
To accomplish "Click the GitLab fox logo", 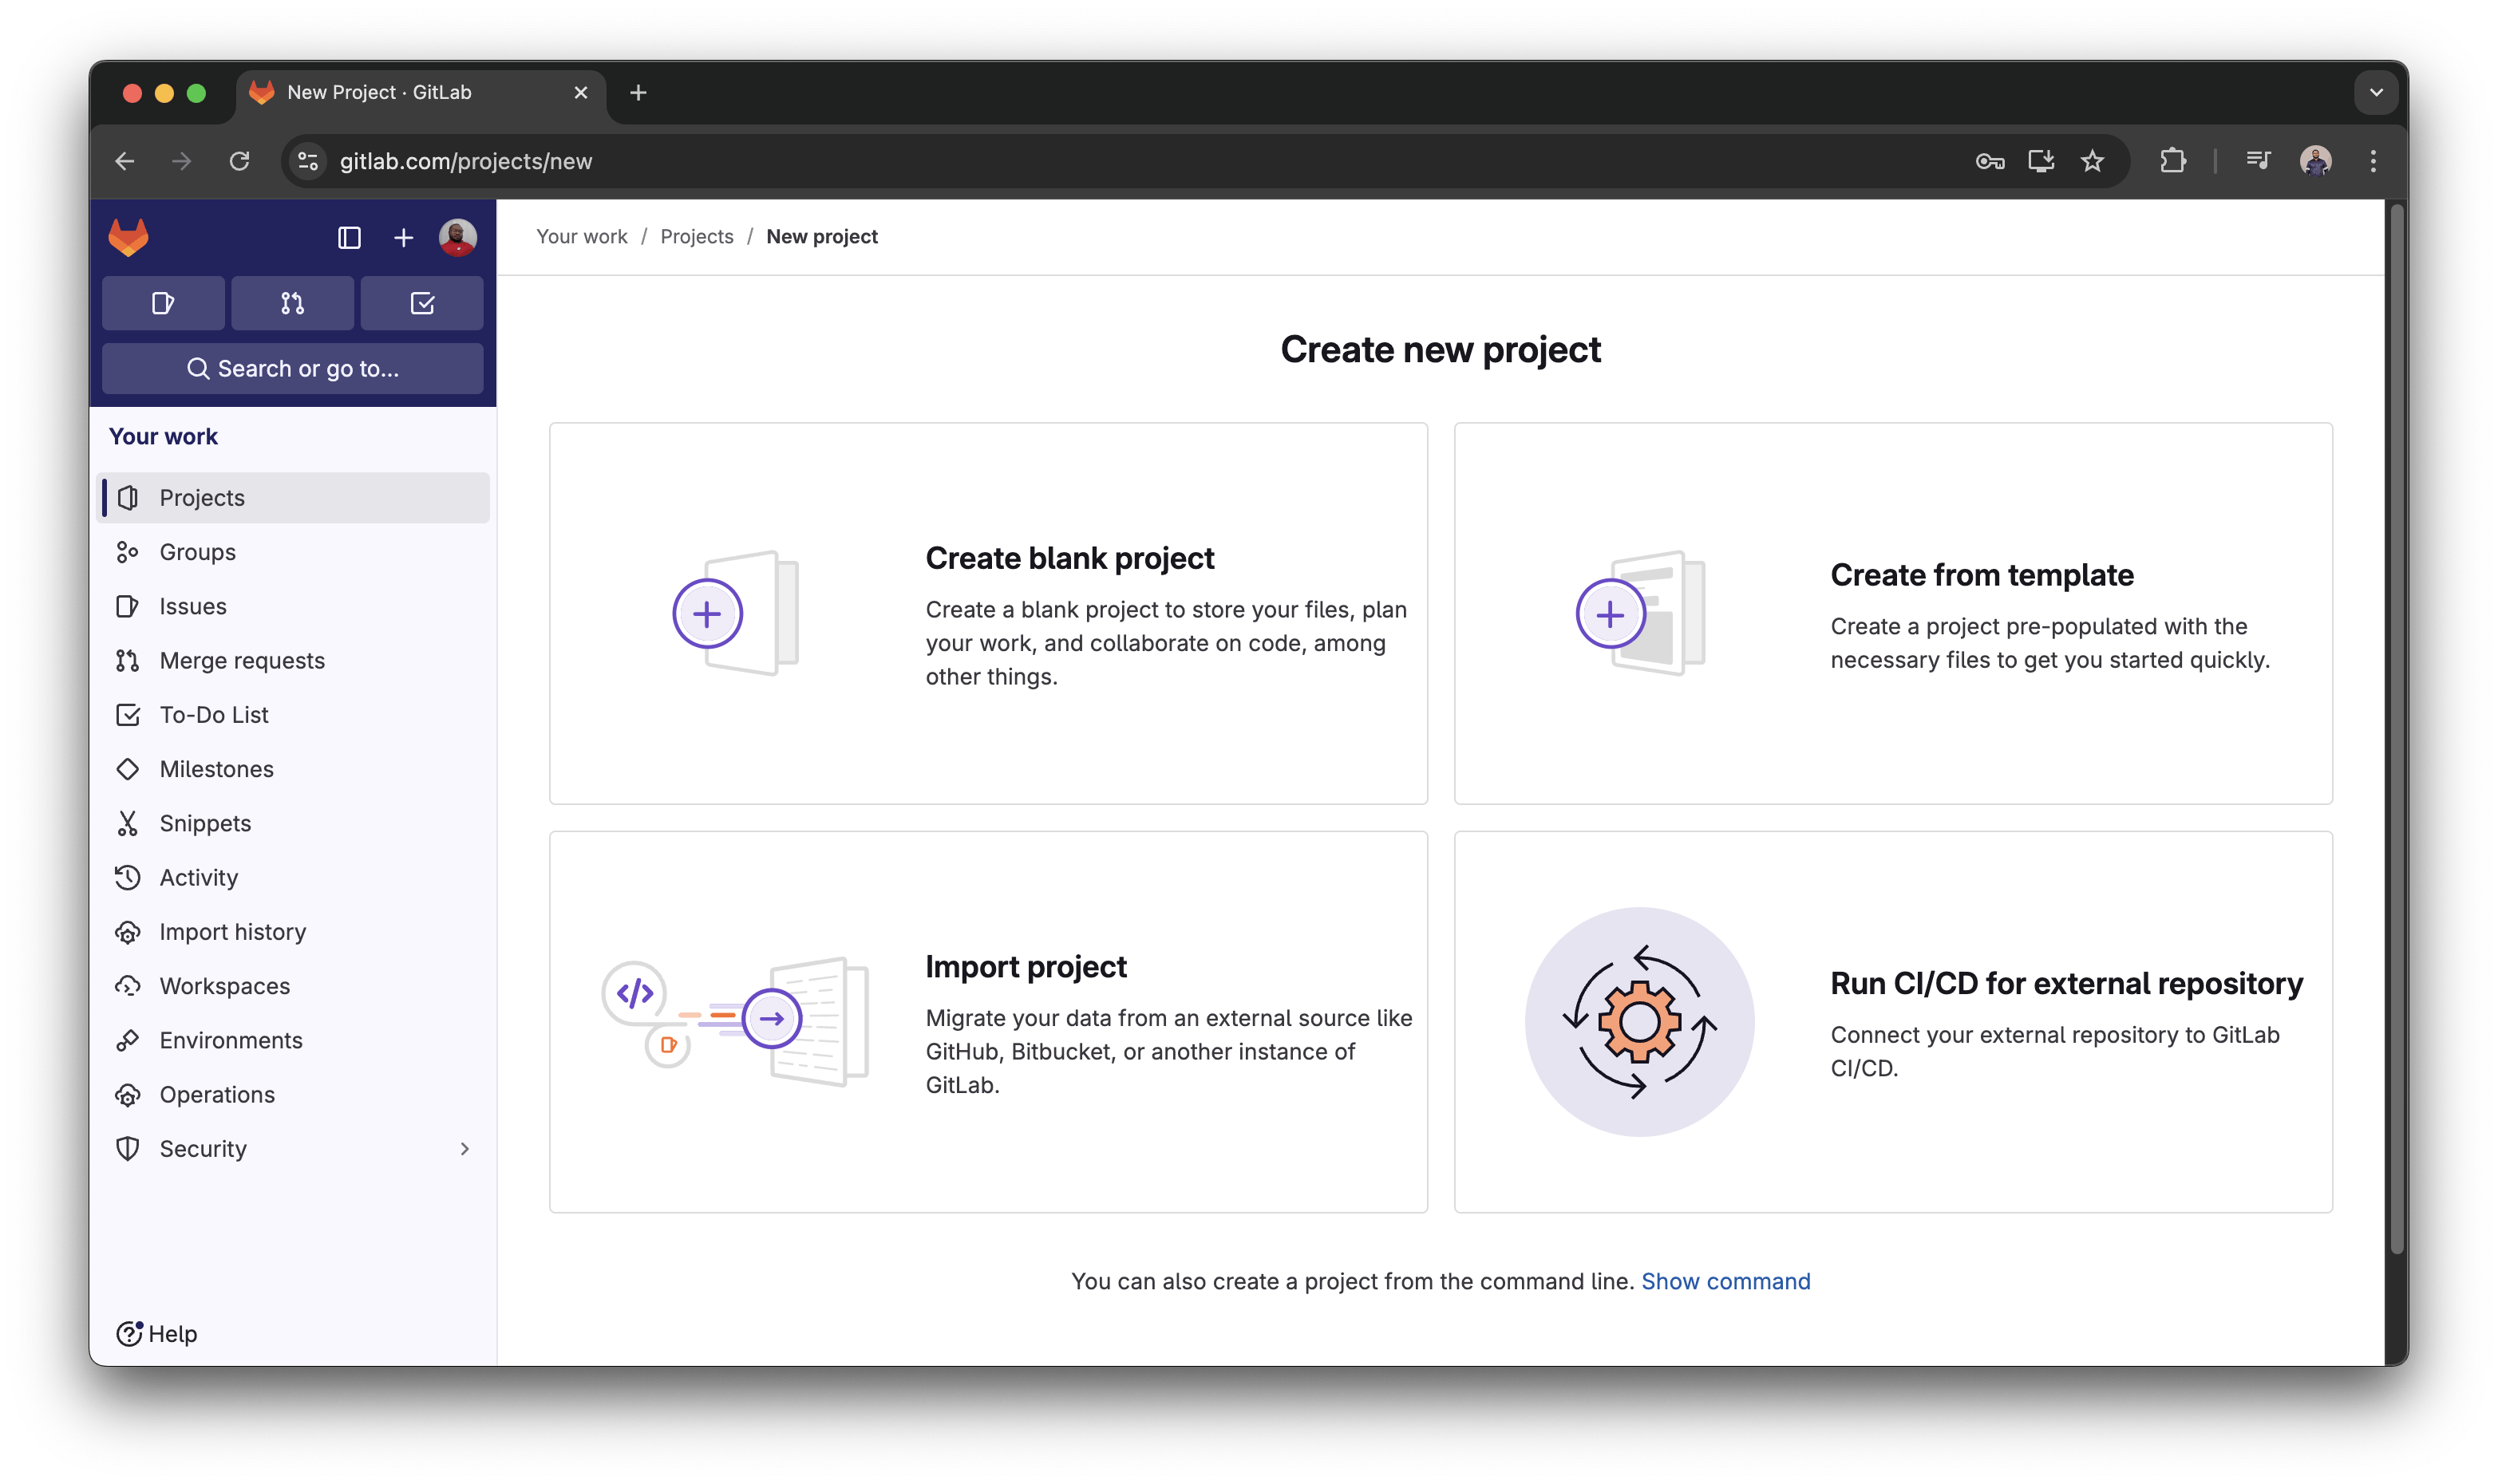I will (128, 237).
